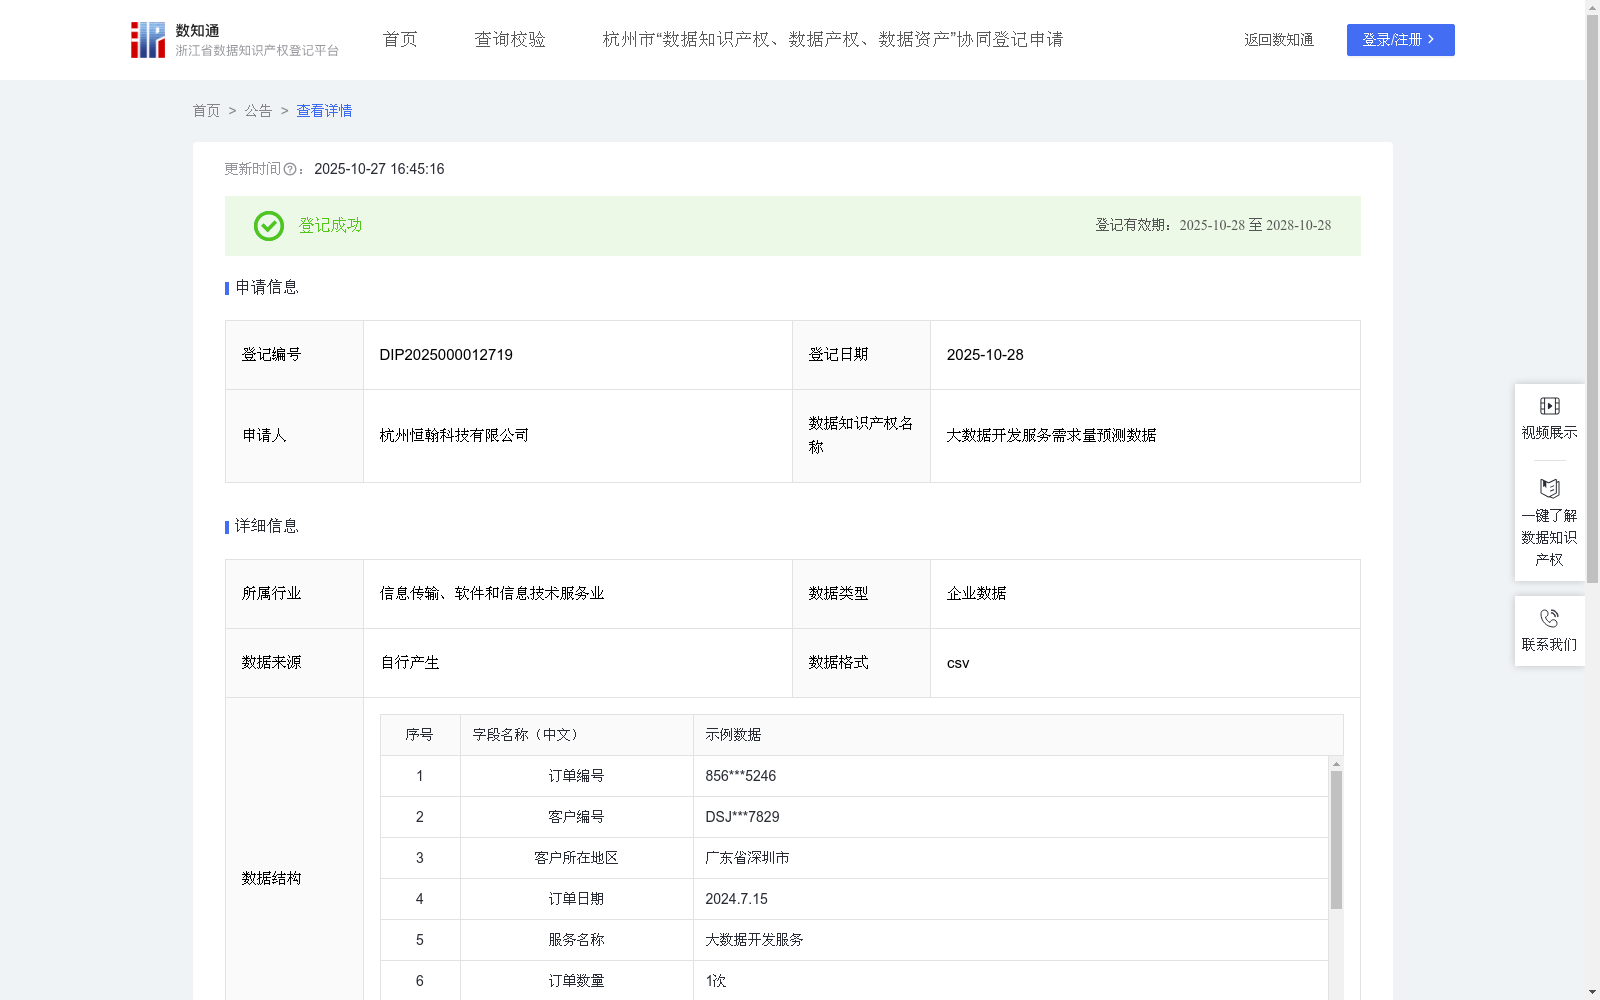Open 联系我们 via the phone icon

[x=1549, y=617]
